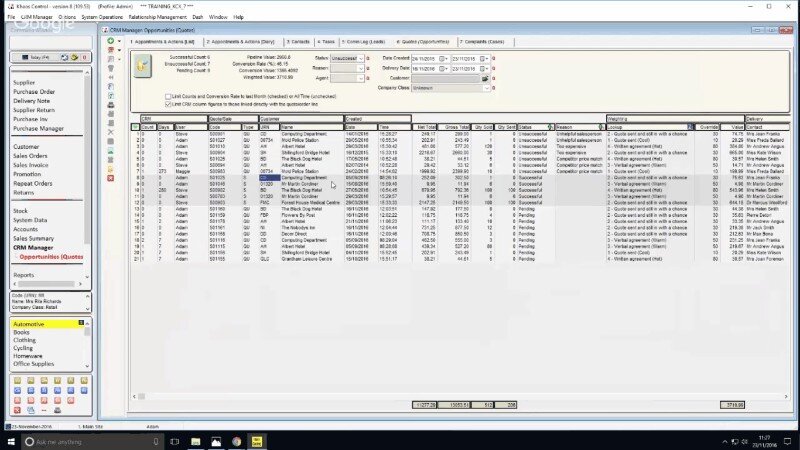Viewport: 800px width, 450px height.
Task: Enable Limit Counts and Conversion Rate checkbox
Action: tap(168, 95)
